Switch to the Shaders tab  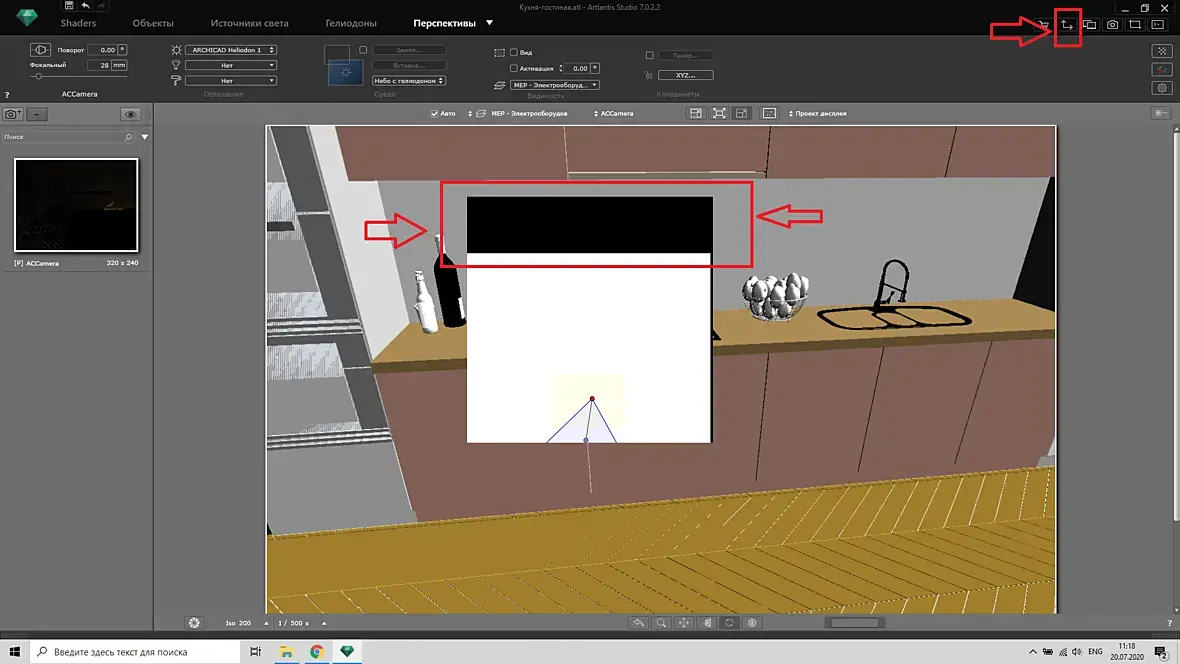coord(78,23)
